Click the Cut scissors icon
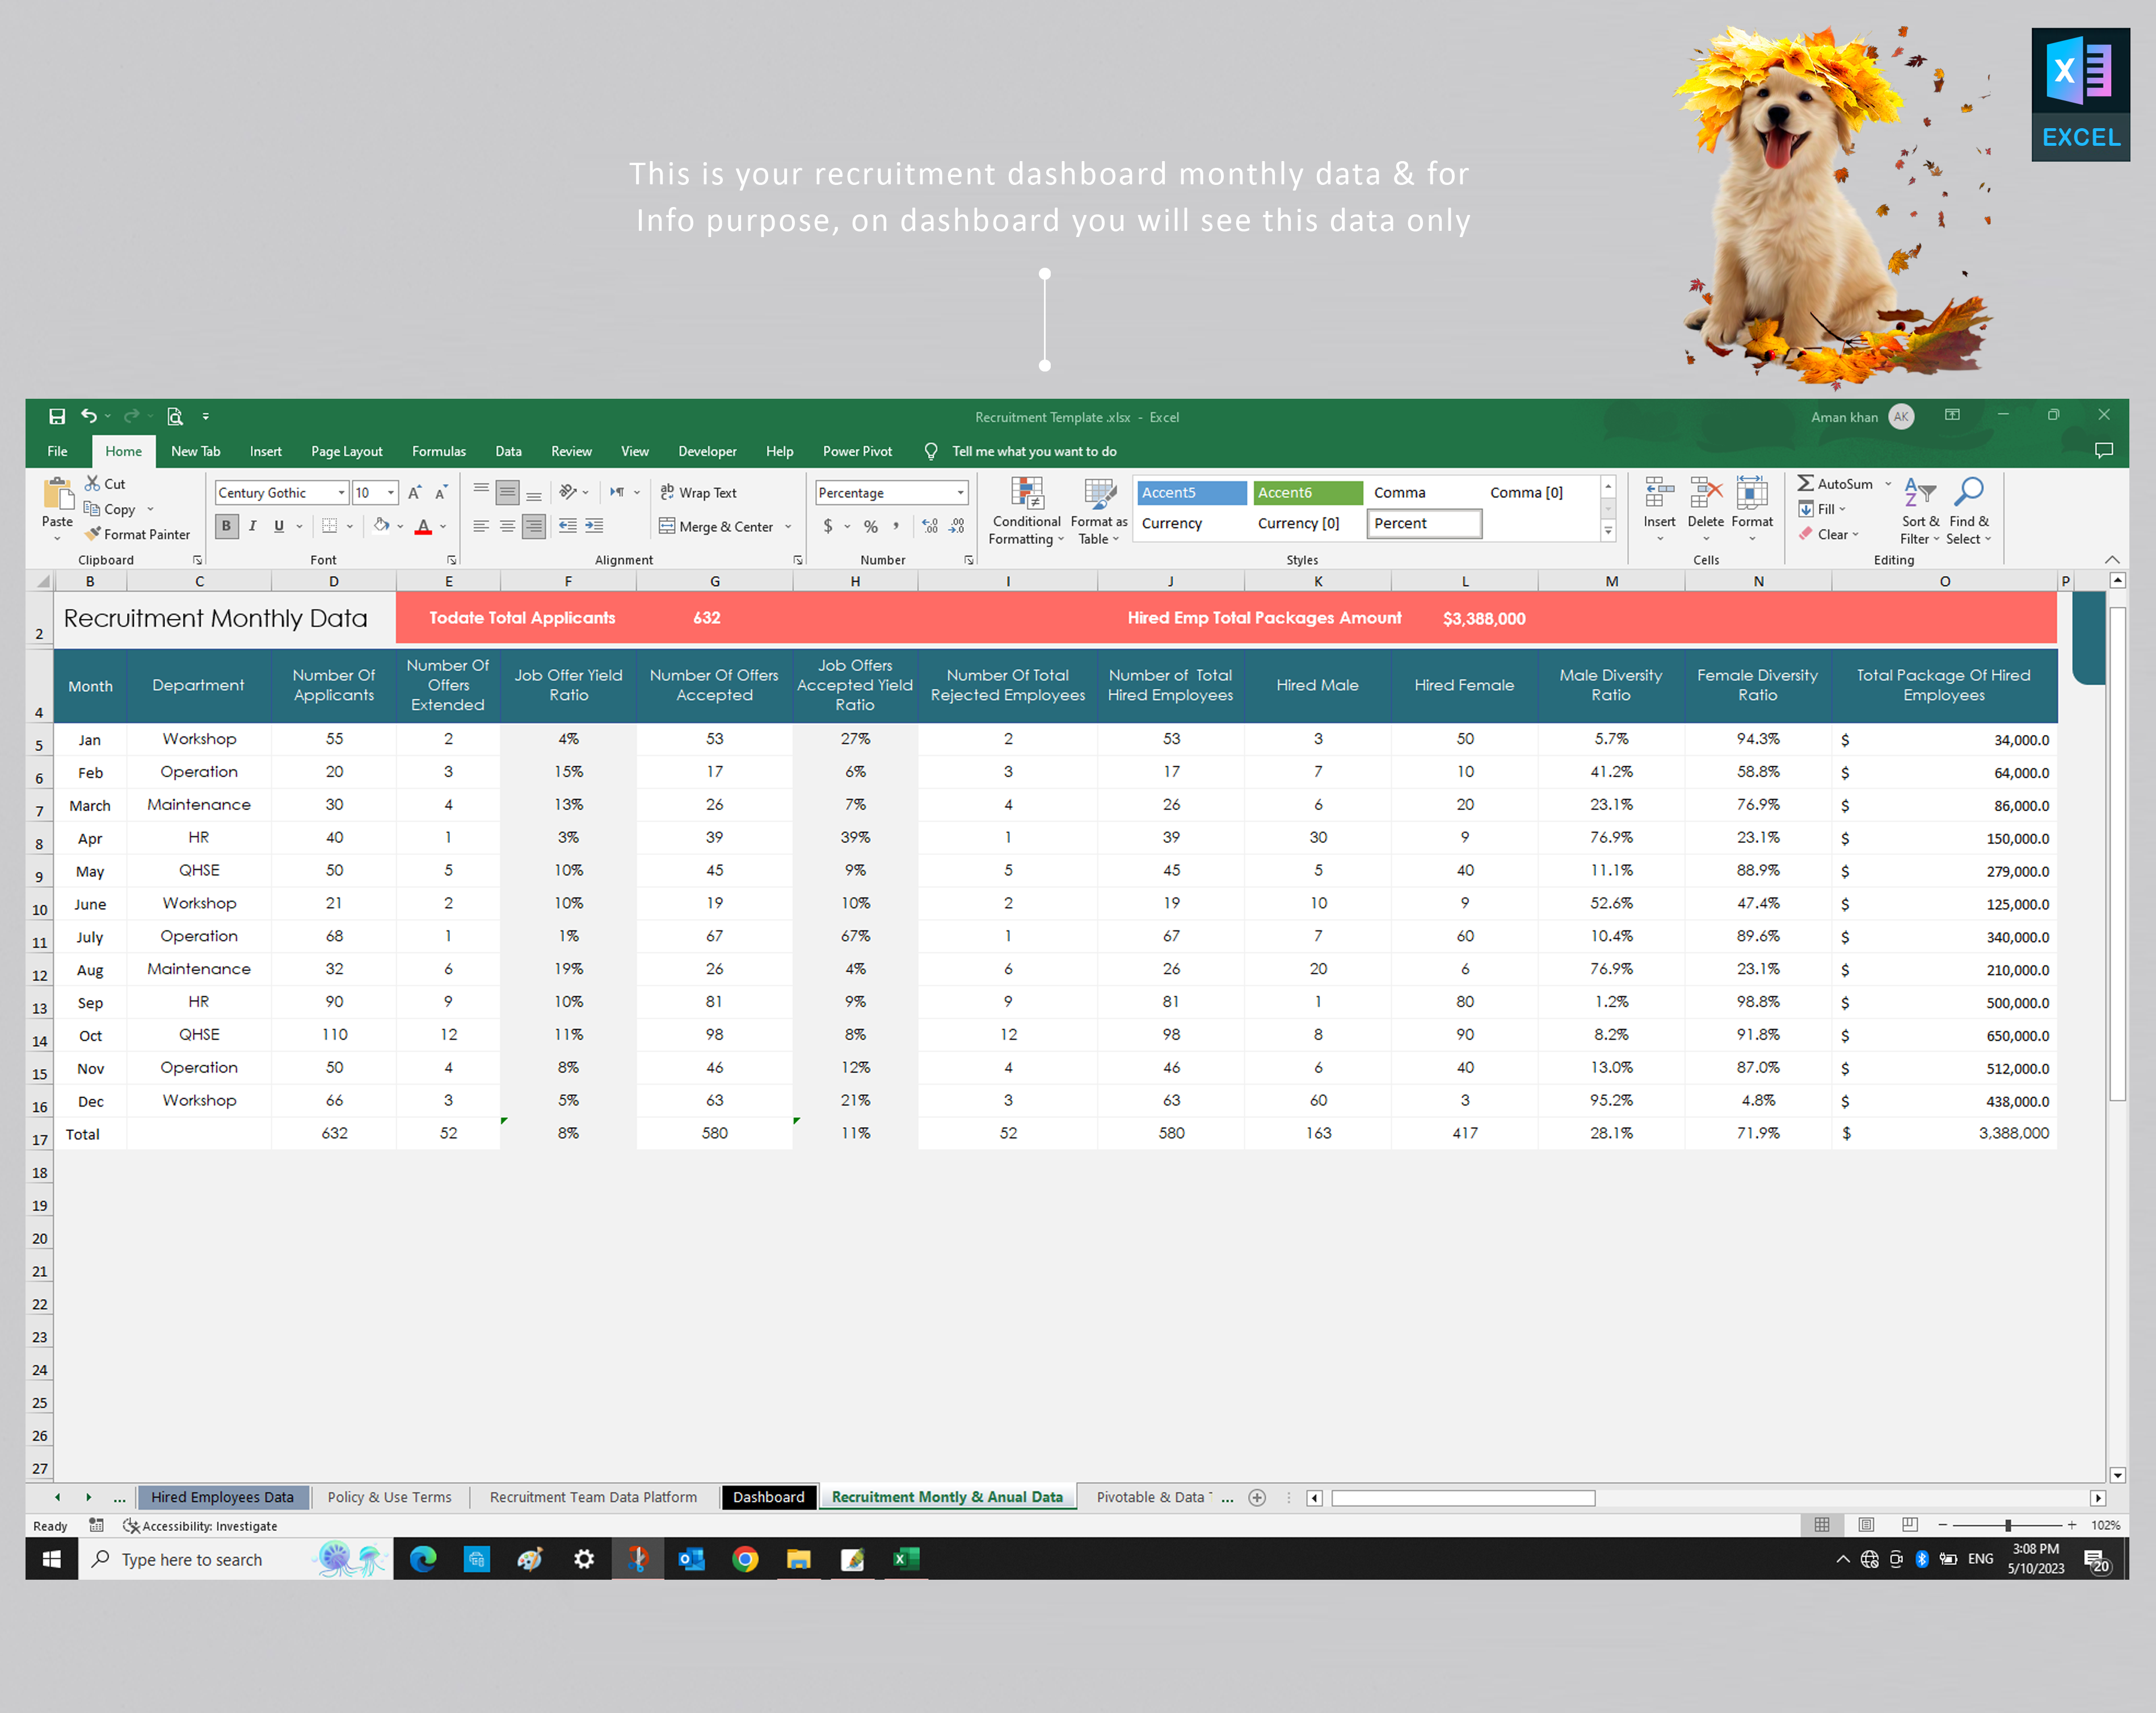 [x=92, y=483]
